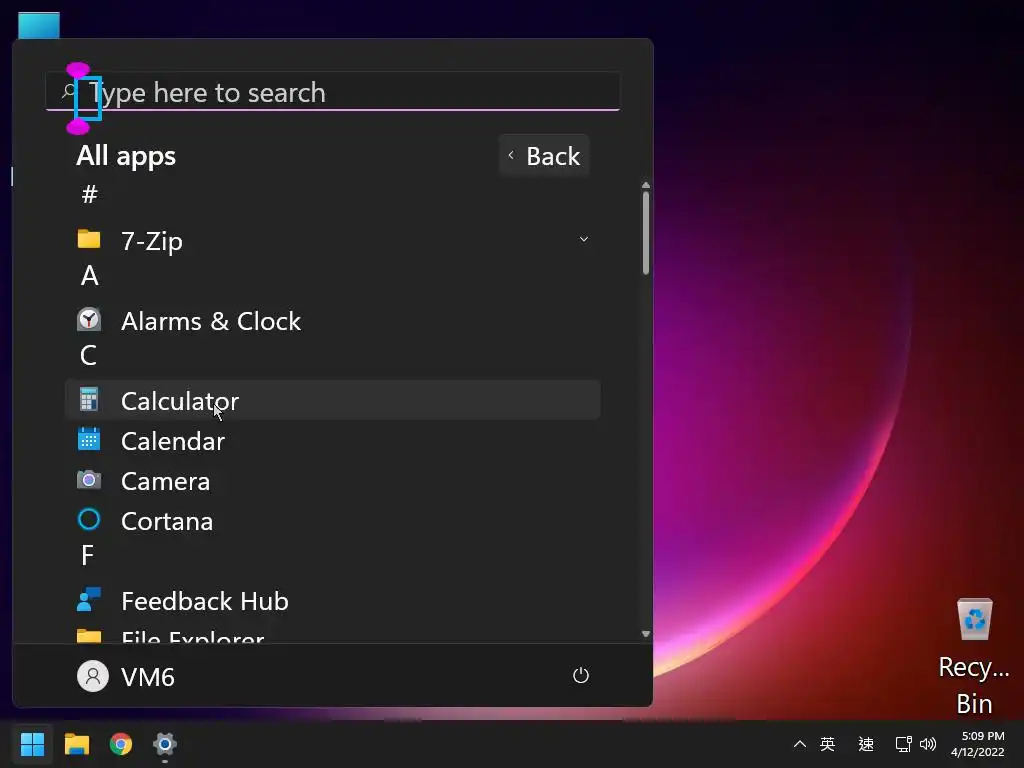1024x768 pixels.
Task: Launch Alarms & Clock from its clock icon
Action: [x=89, y=319]
